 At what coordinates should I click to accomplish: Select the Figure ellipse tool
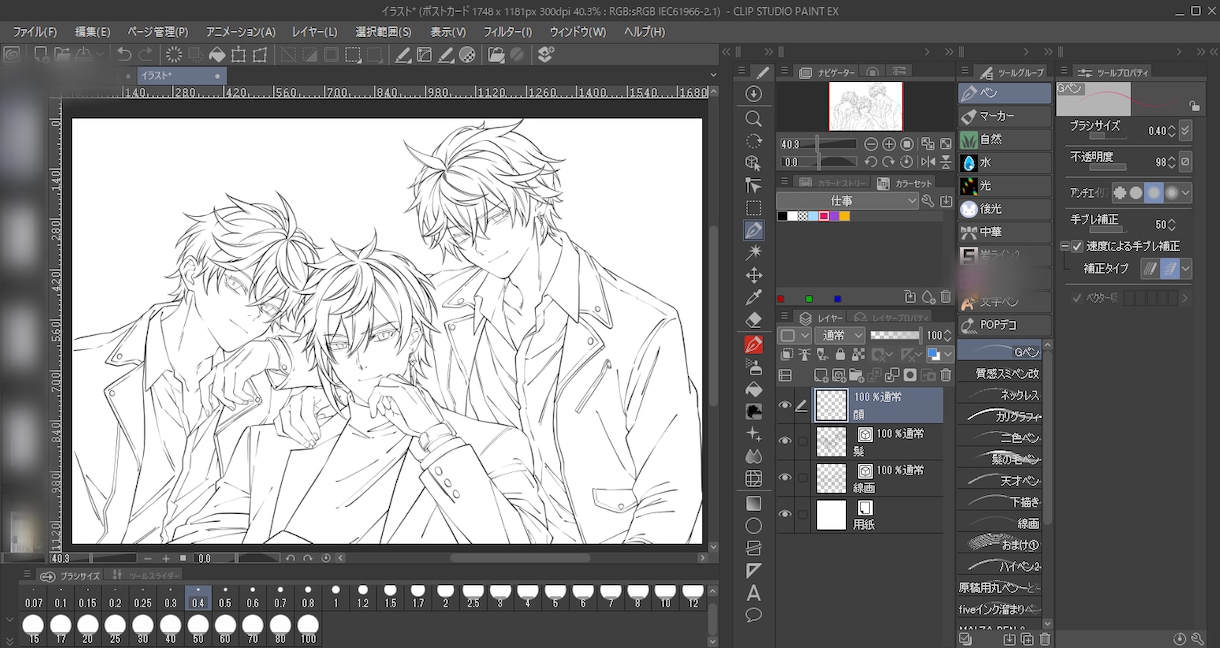coord(754,526)
